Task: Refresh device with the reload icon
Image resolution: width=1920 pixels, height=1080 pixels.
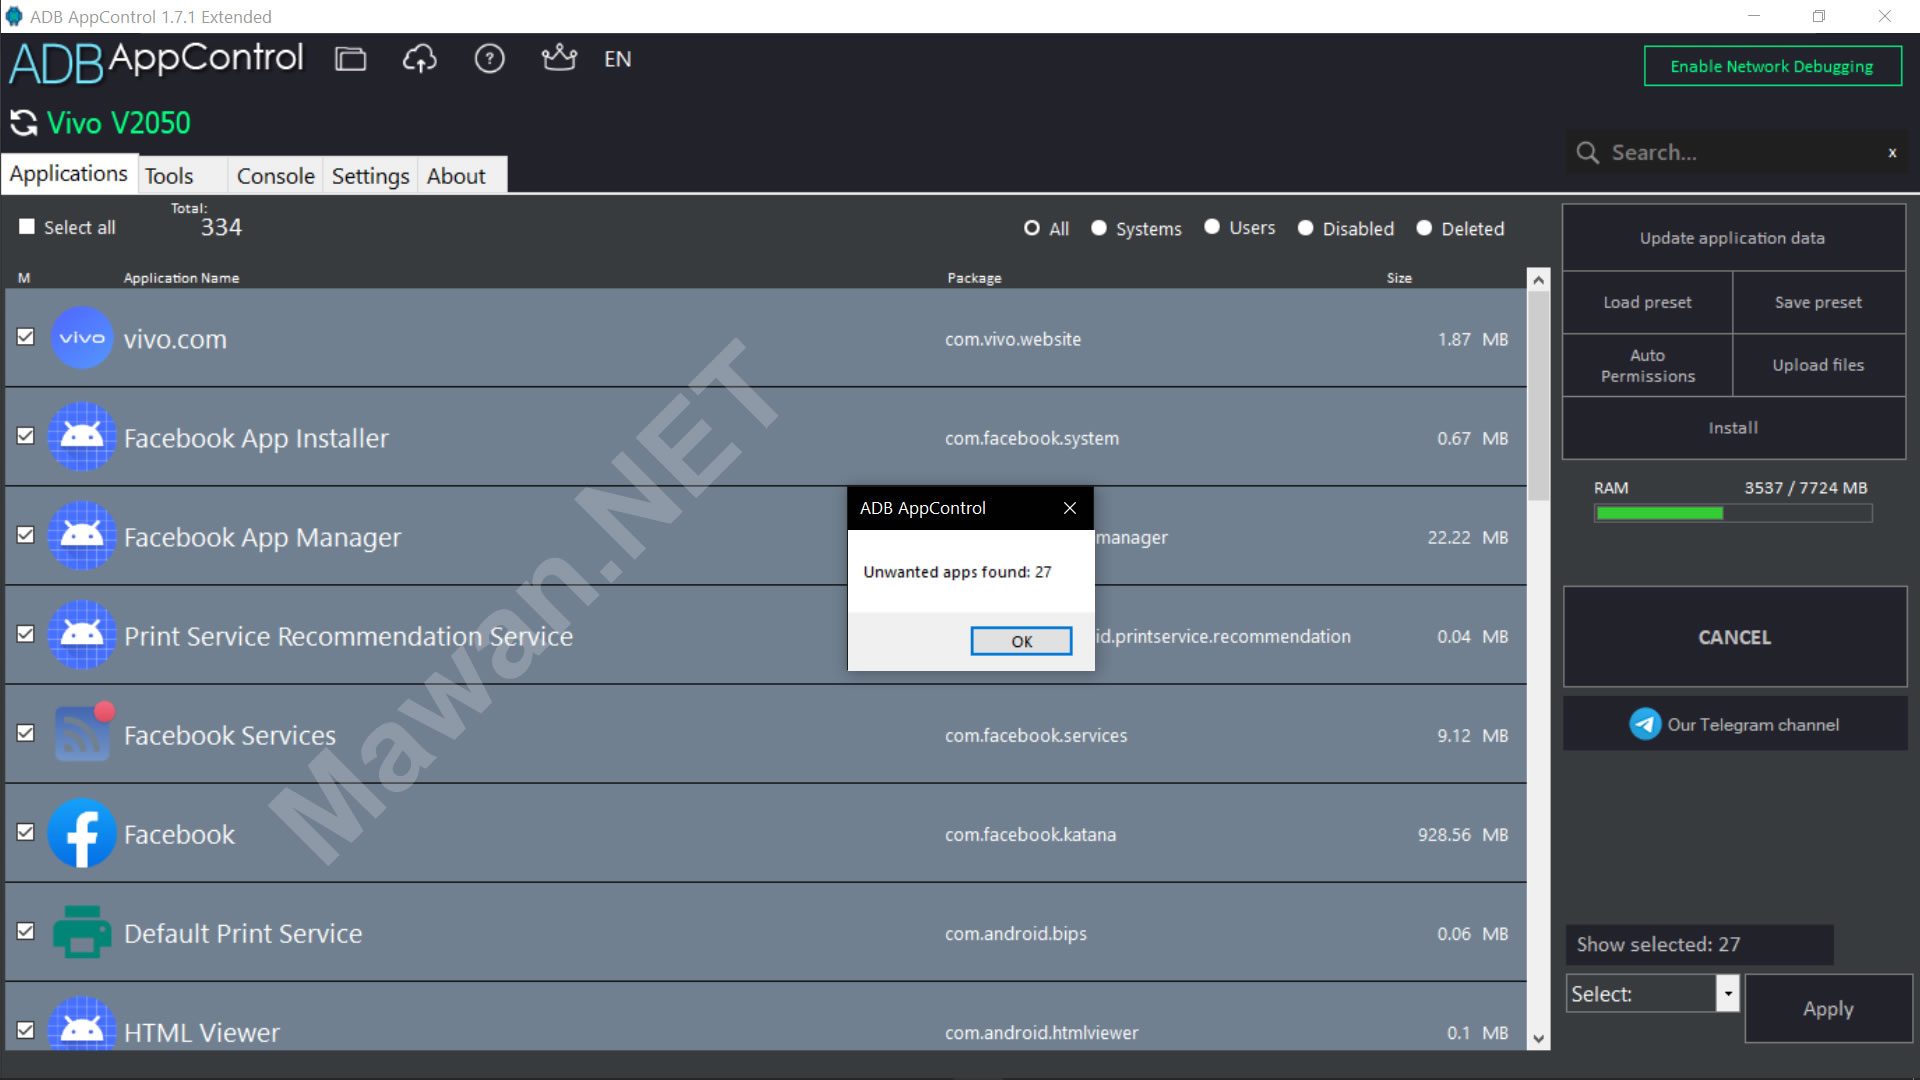Action: (23, 123)
